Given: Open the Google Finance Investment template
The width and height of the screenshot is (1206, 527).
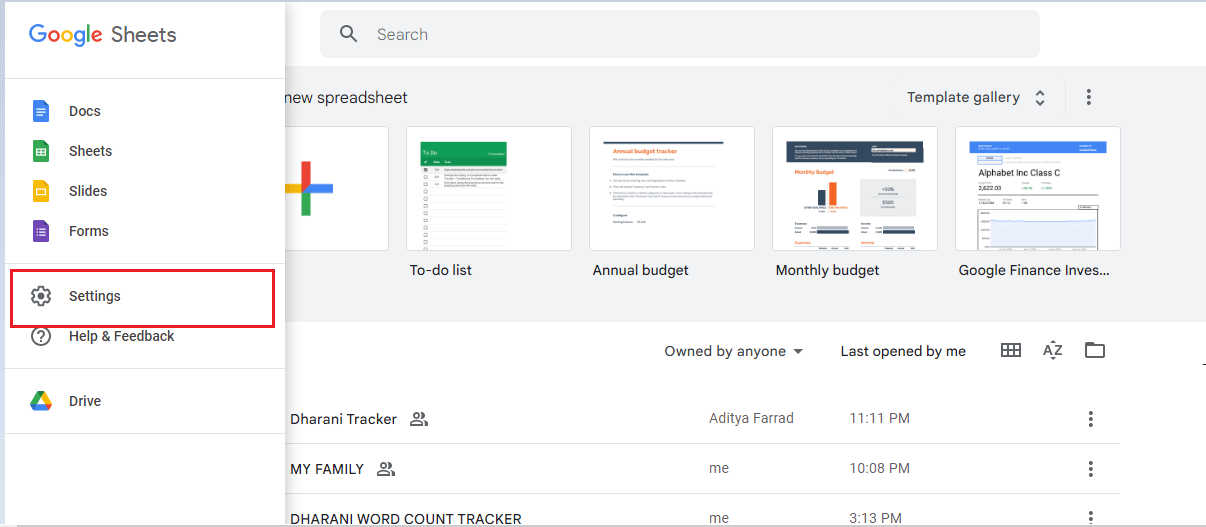Looking at the screenshot, I should click(x=1038, y=188).
